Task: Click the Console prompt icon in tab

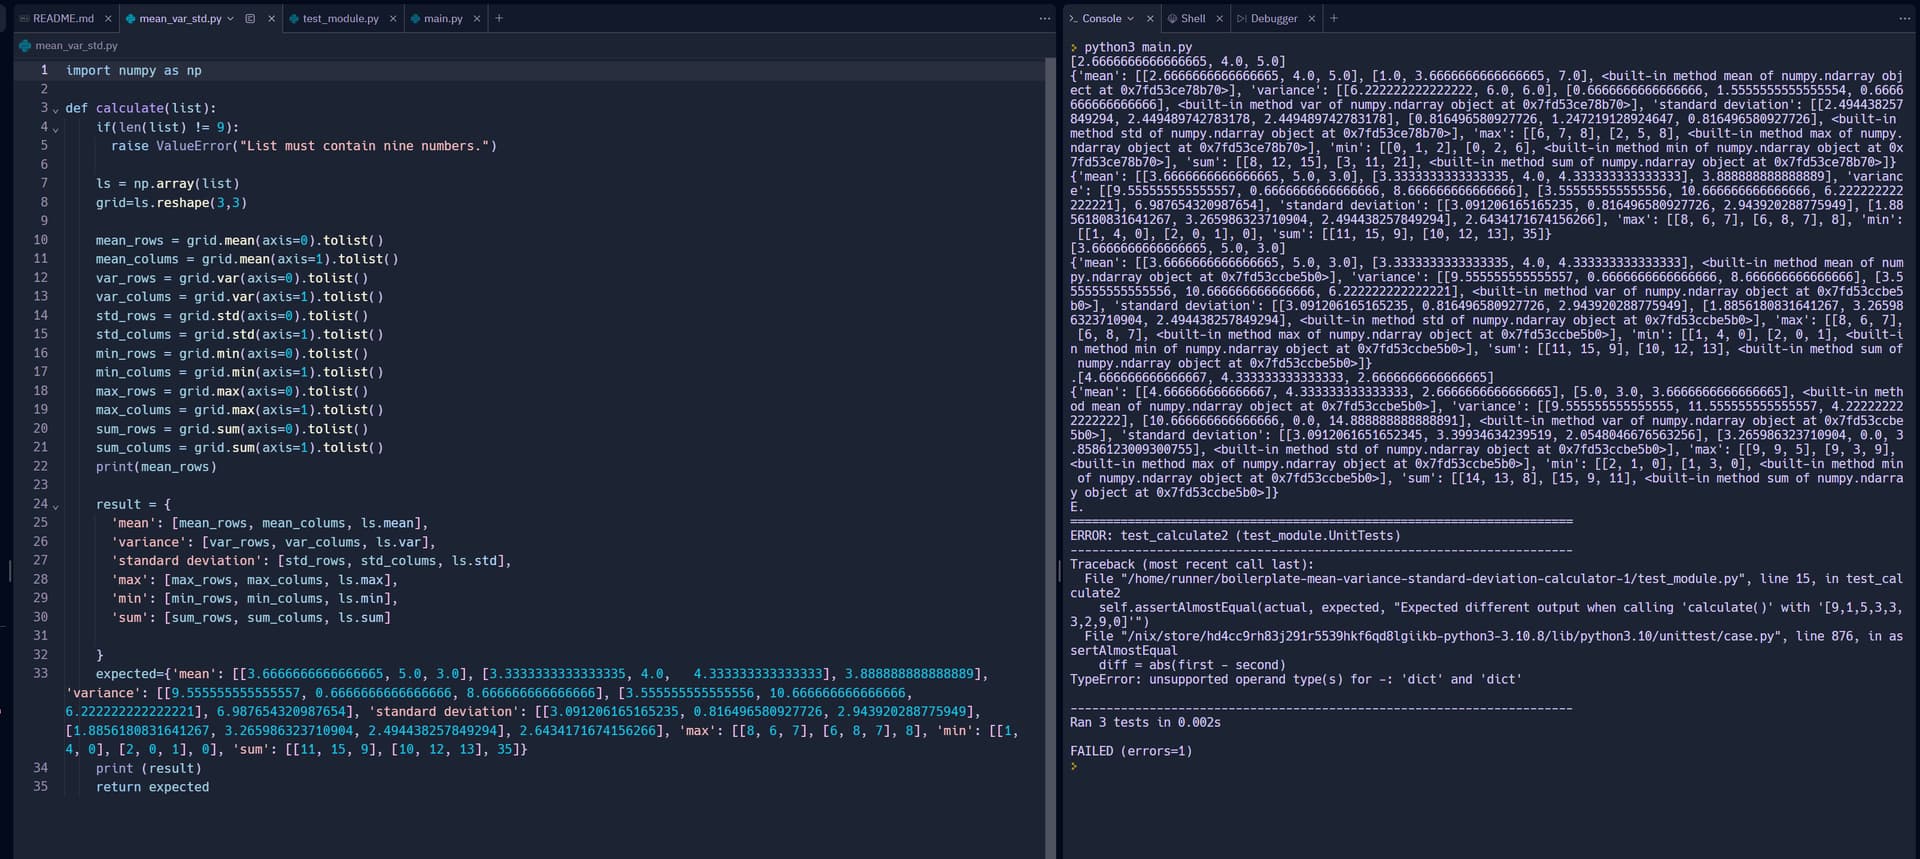Action: pos(1074,18)
